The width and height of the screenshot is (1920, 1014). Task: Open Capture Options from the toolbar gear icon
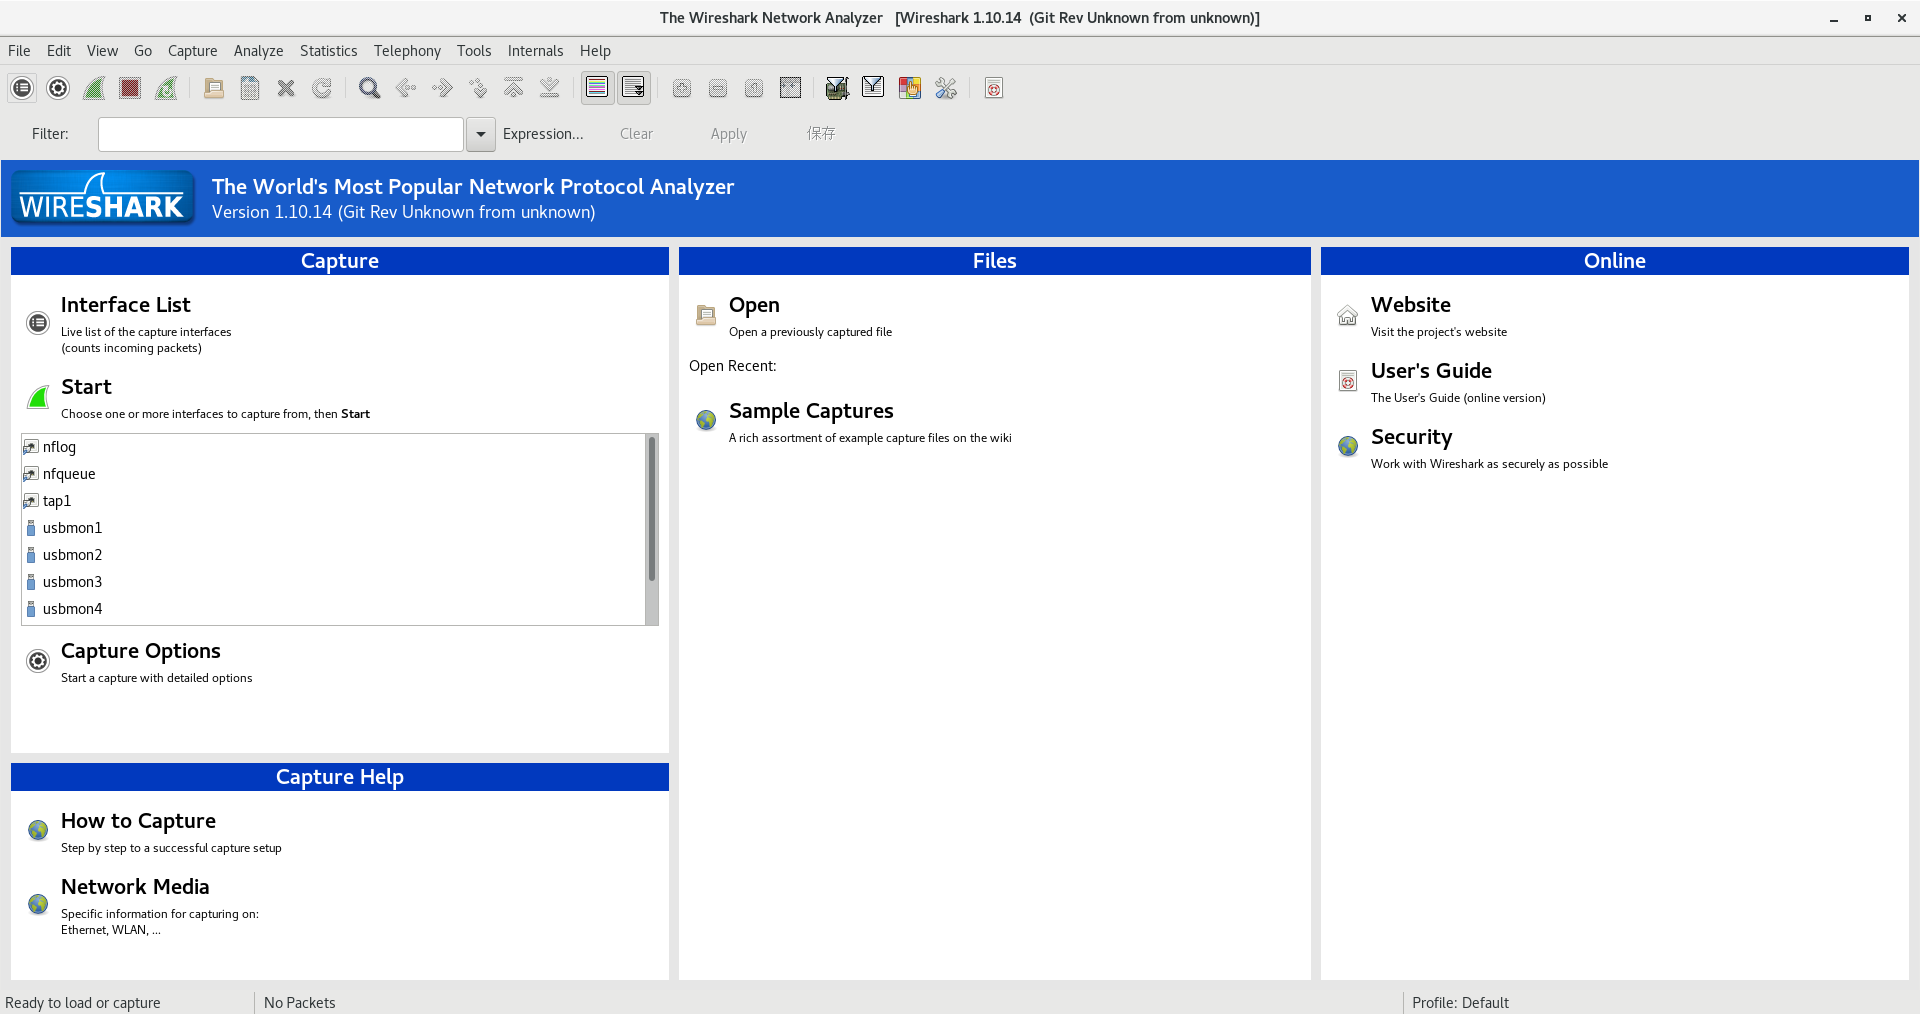click(58, 88)
